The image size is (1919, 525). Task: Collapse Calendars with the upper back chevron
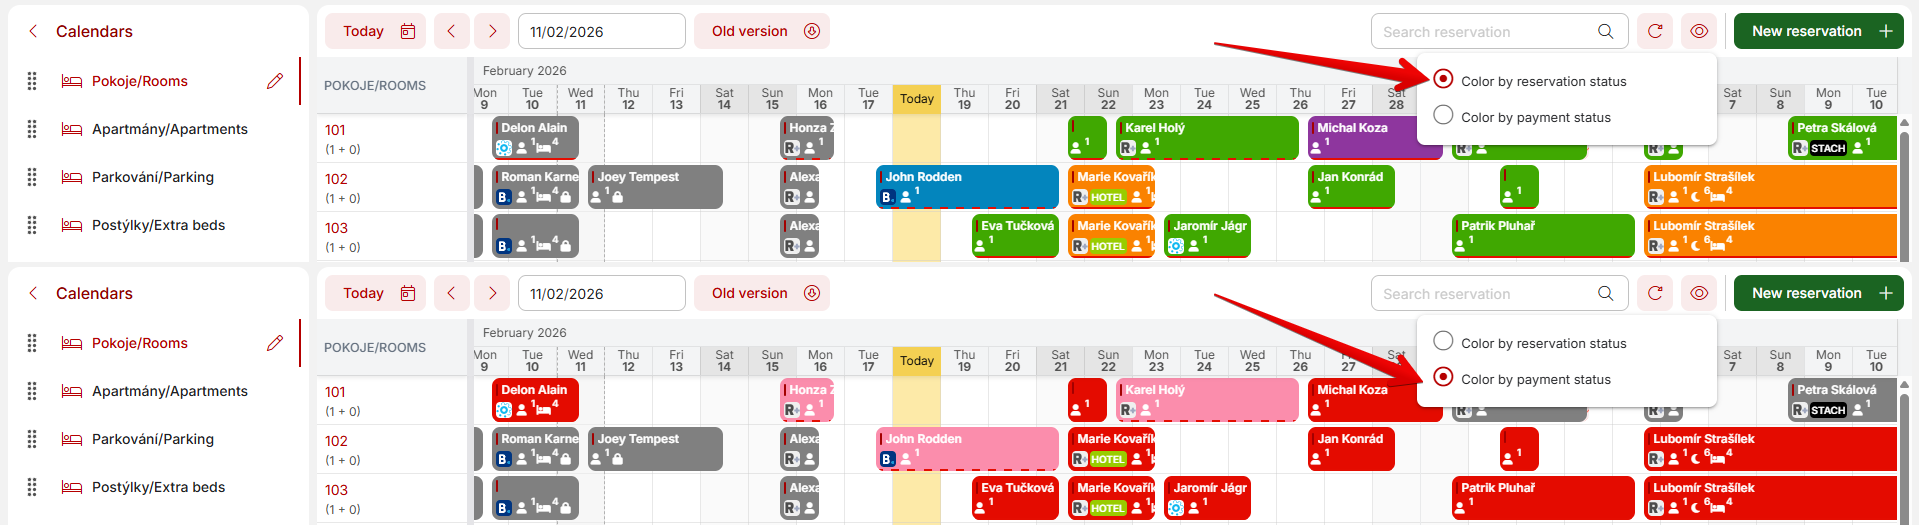[34, 31]
